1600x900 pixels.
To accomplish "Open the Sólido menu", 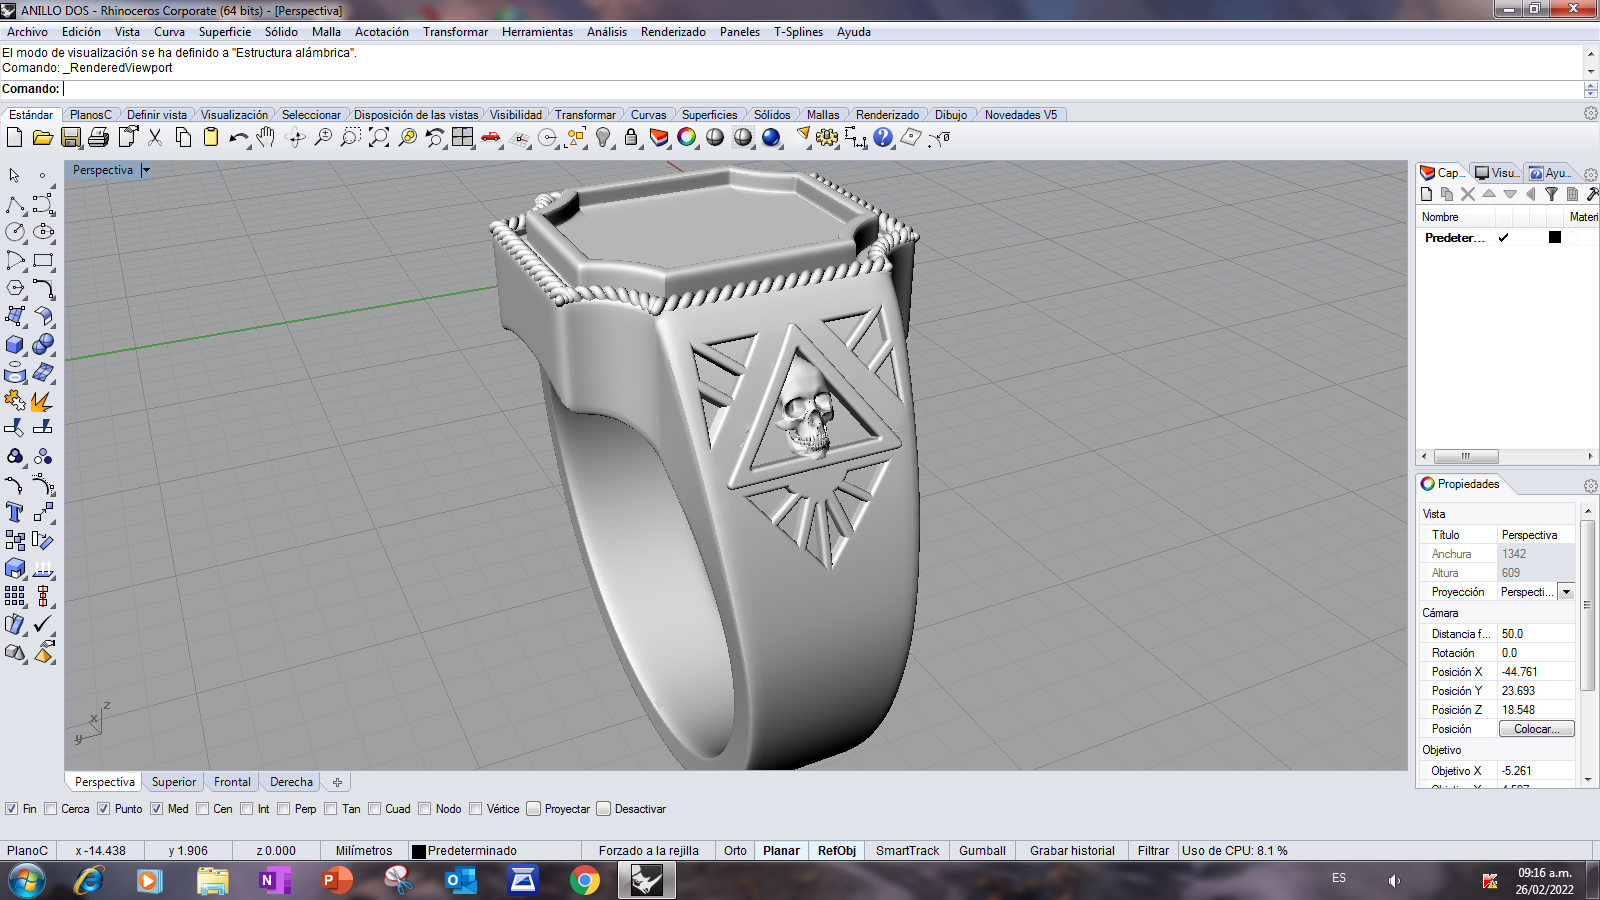I will [x=281, y=32].
